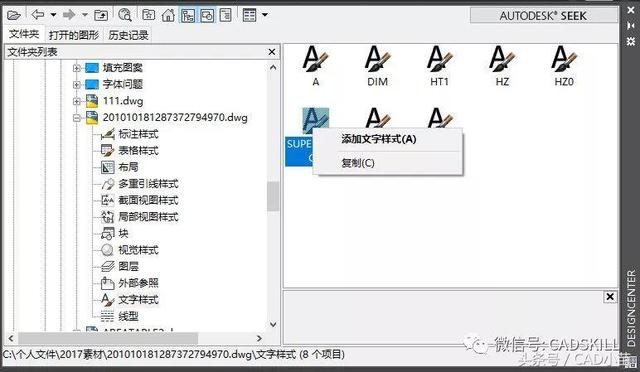640x372 pixels.
Task: Click the tree horizontal scrollbar thumb
Action: tap(108, 339)
